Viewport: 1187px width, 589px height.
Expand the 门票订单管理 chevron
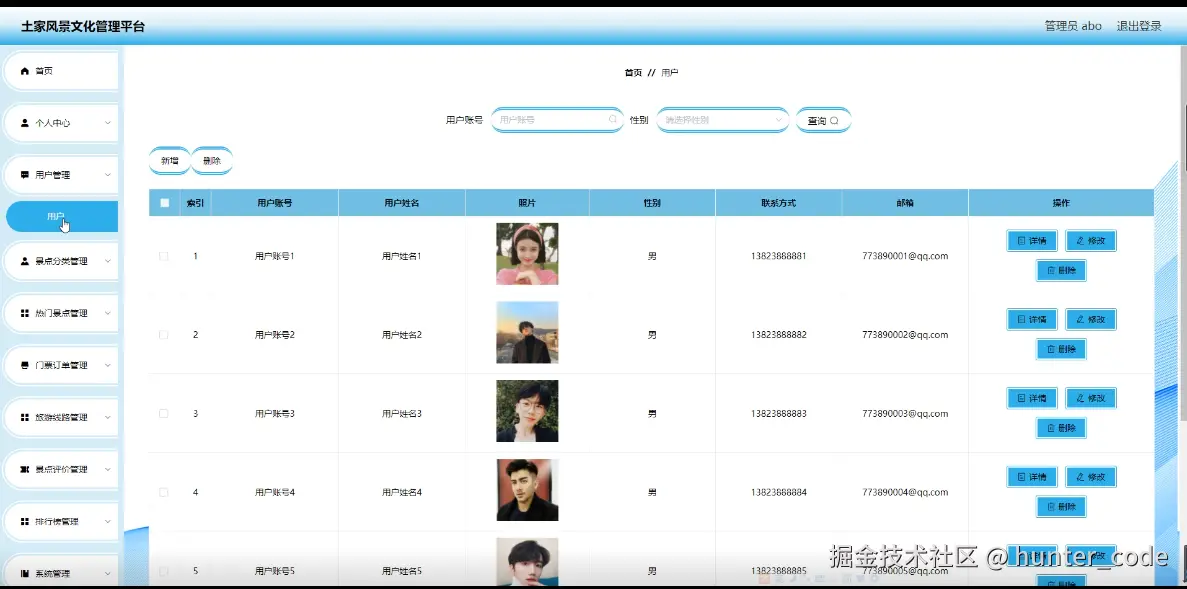[x=107, y=366]
